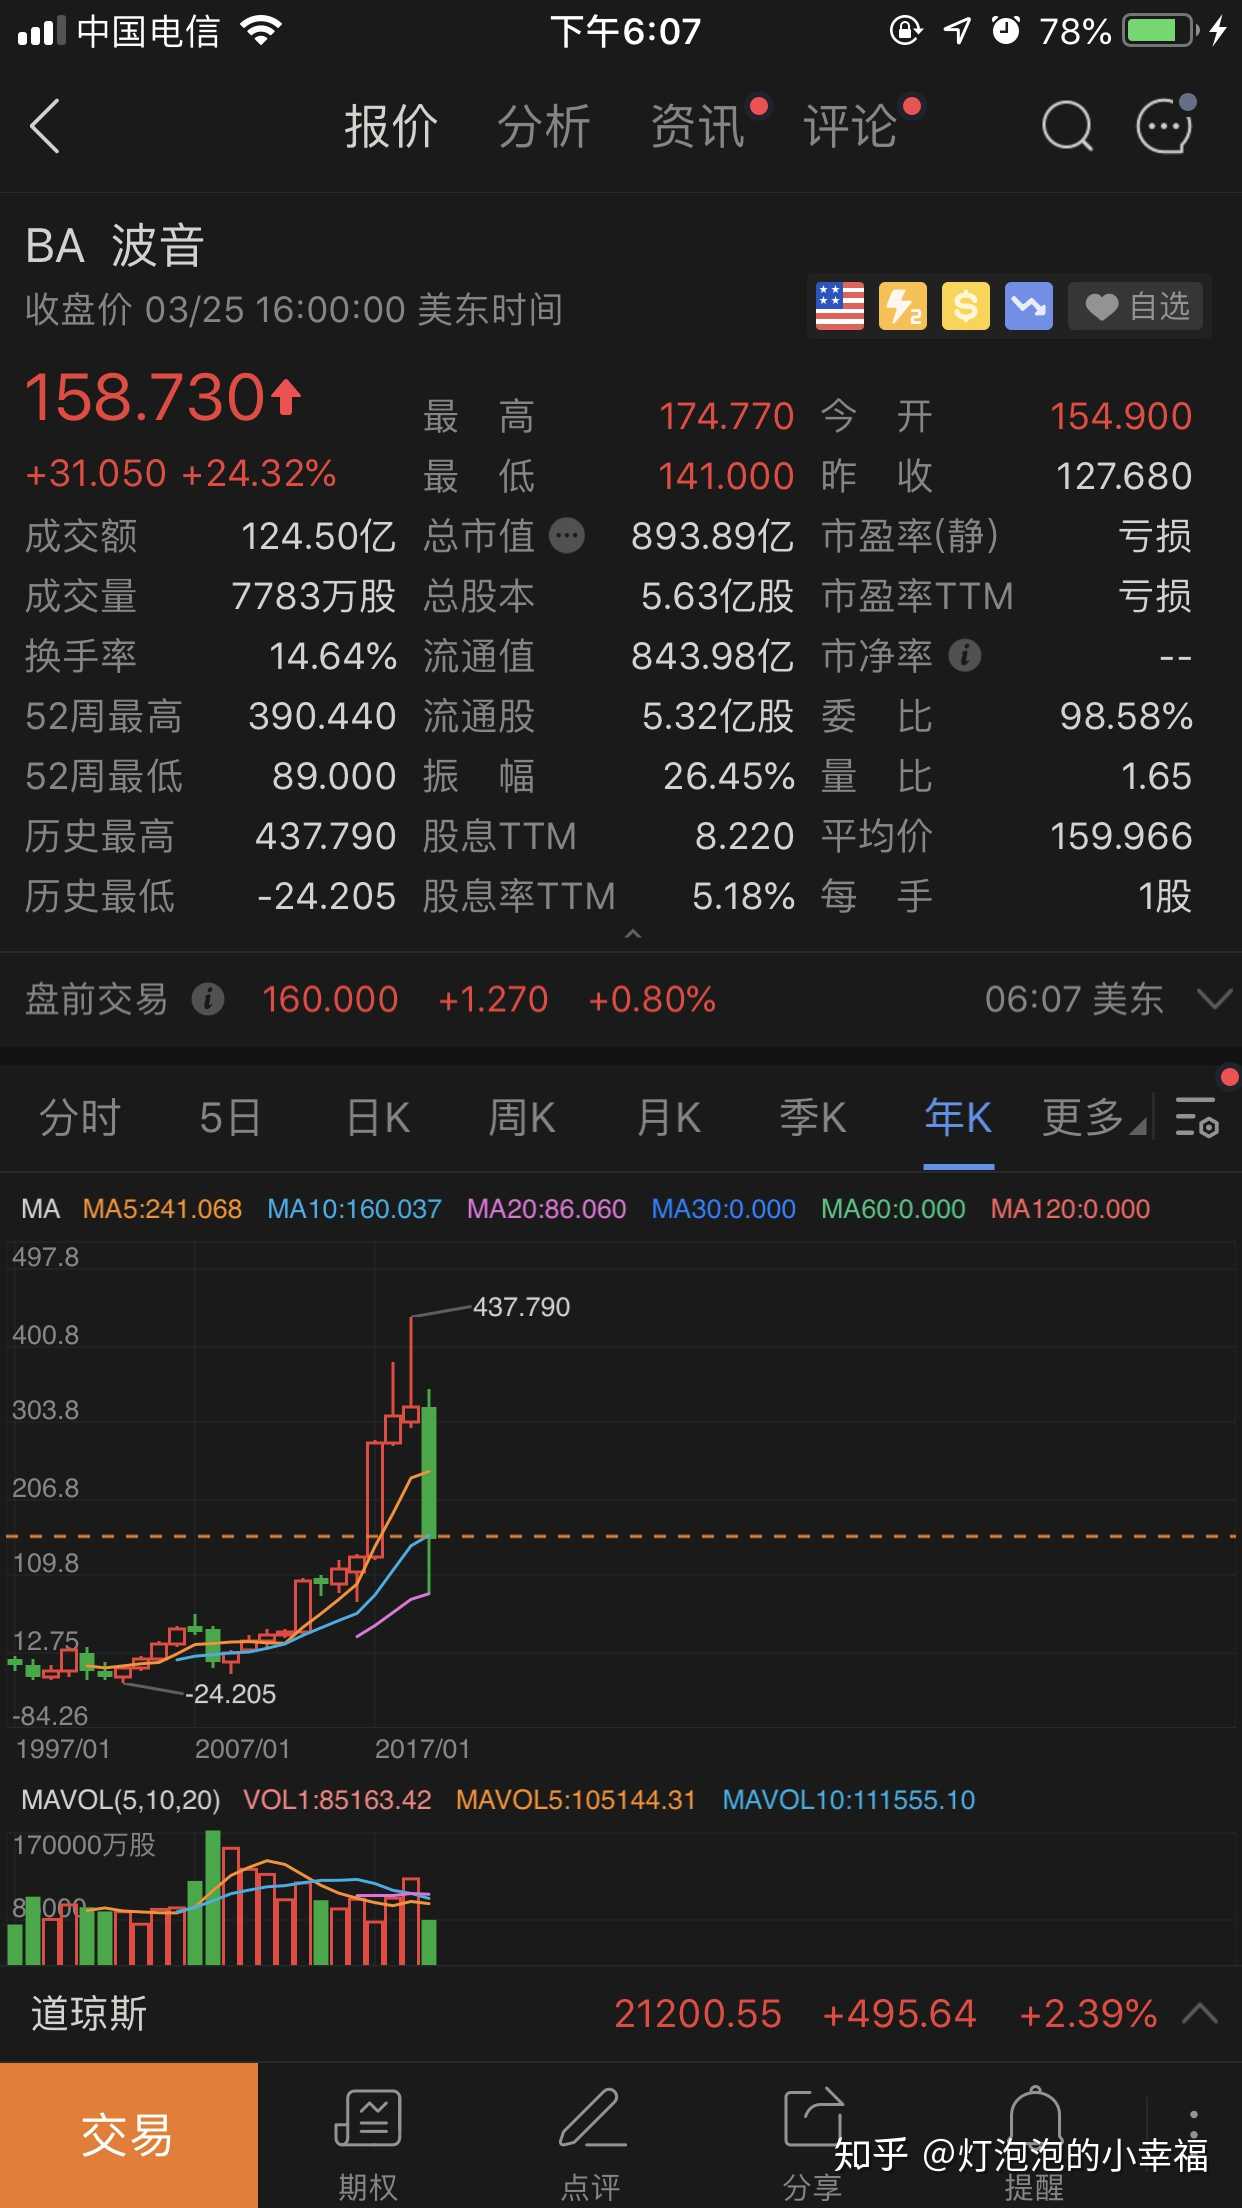Tap the MA30:0.000 indicator label
The image size is (1242, 2208).
tap(723, 1208)
